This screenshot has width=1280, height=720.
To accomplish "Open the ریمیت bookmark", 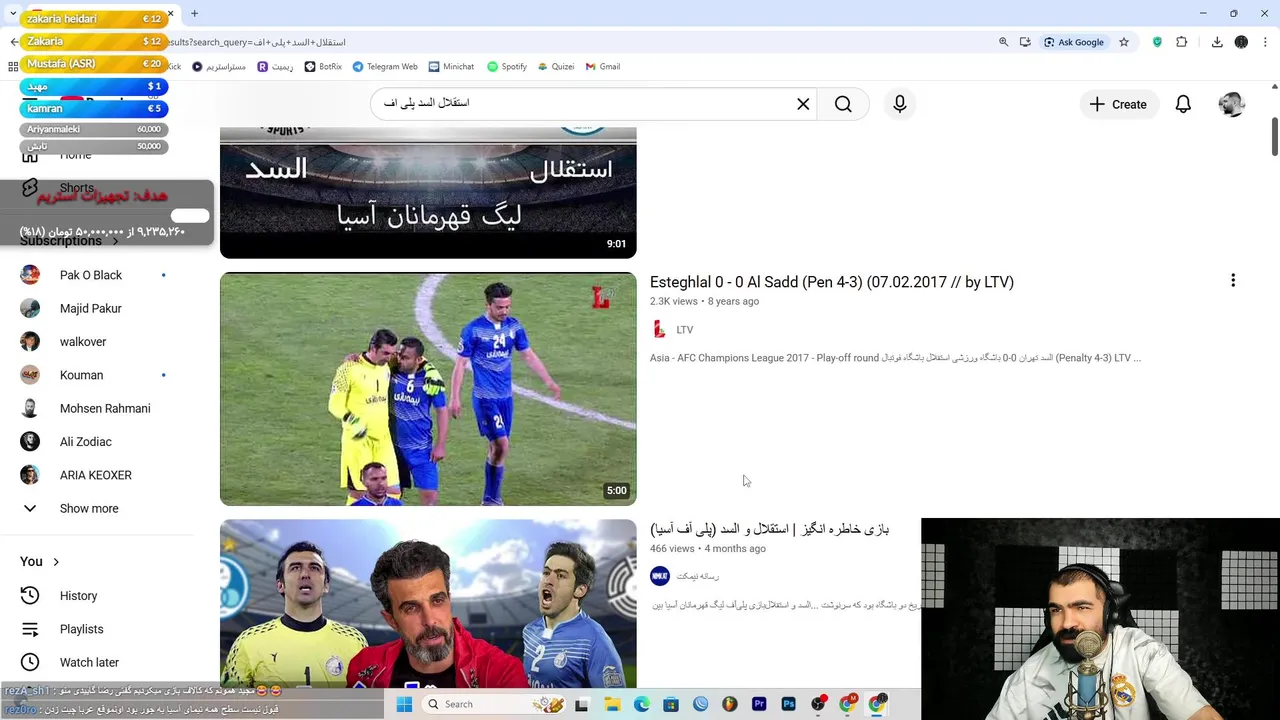I will point(275,66).
